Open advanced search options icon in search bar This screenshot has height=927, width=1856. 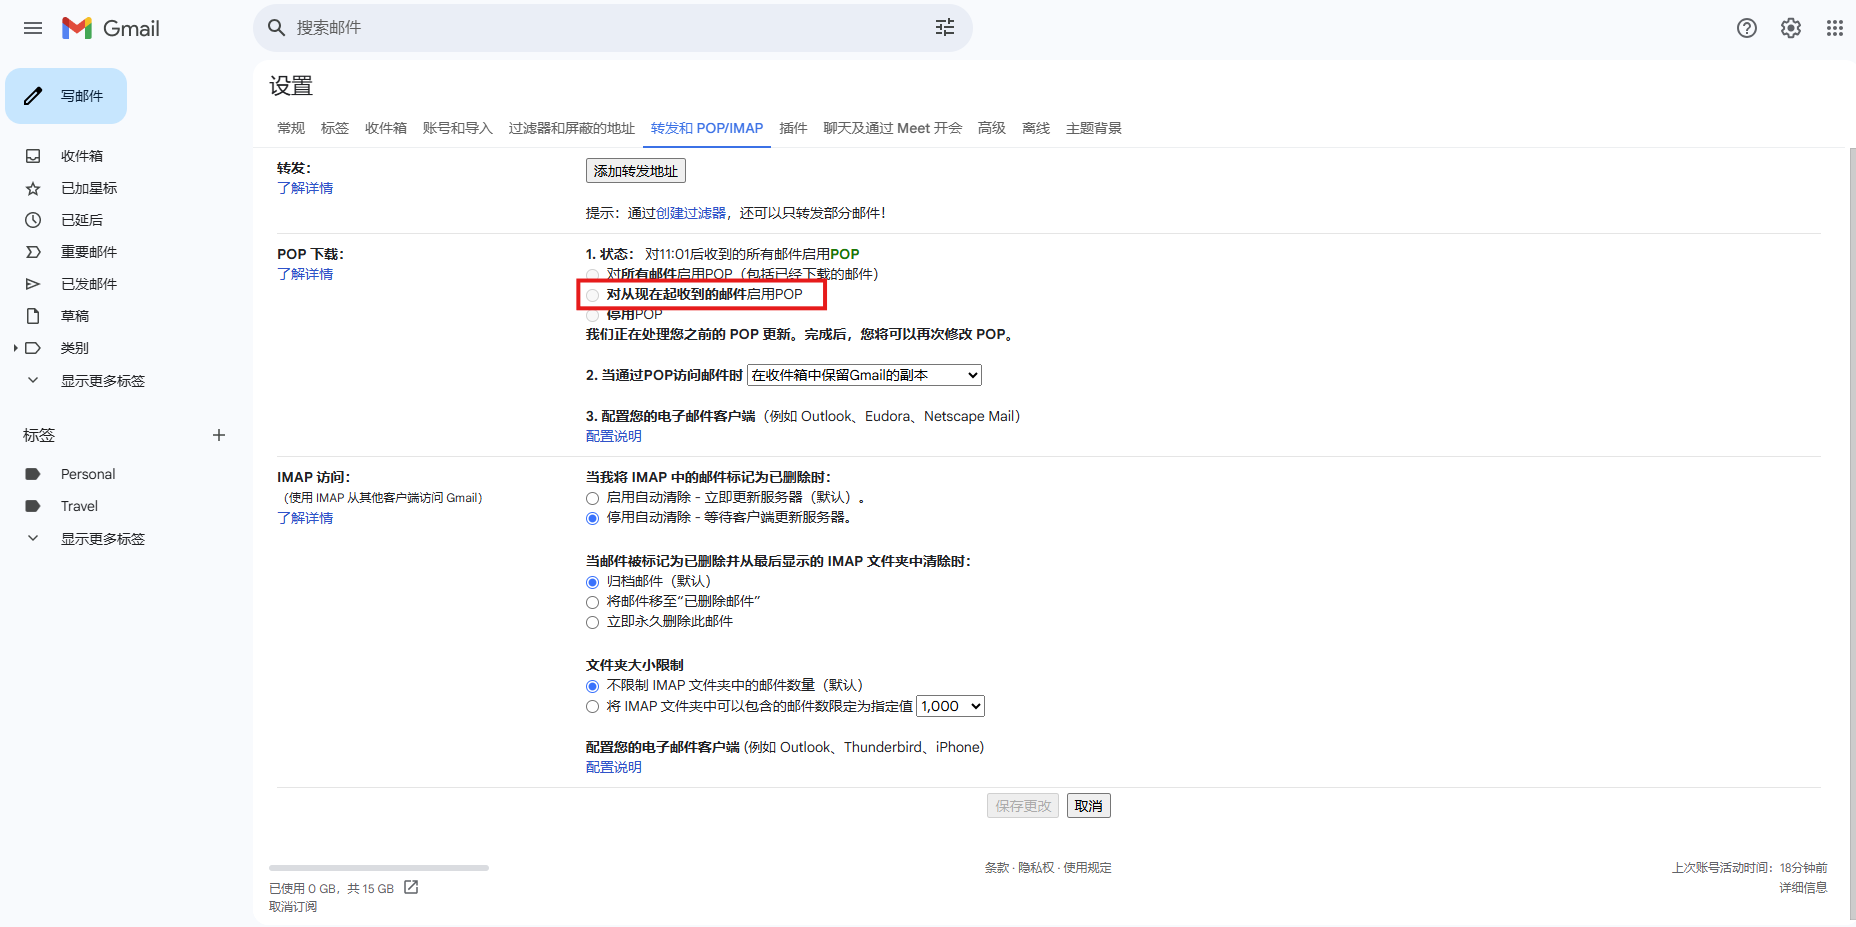coord(944,27)
